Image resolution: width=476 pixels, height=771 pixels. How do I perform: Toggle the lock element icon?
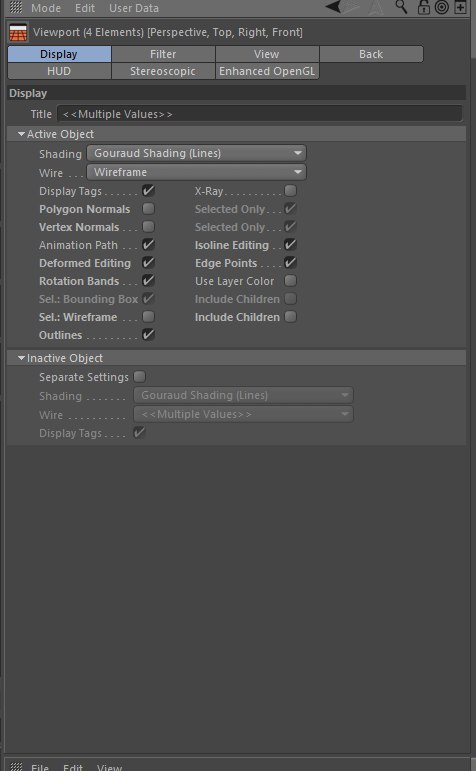pyautogui.click(x=423, y=7)
